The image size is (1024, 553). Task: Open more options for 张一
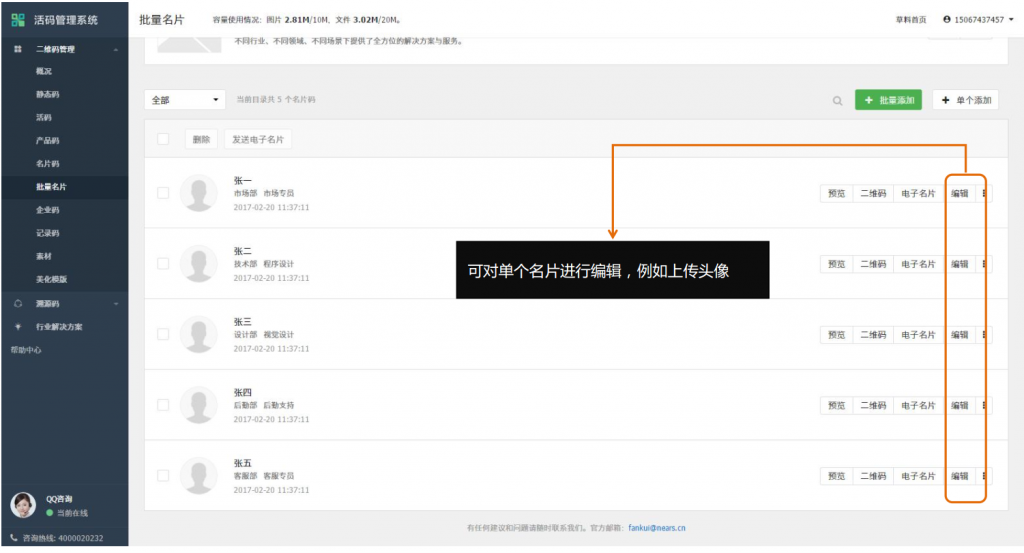tap(984, 193)
